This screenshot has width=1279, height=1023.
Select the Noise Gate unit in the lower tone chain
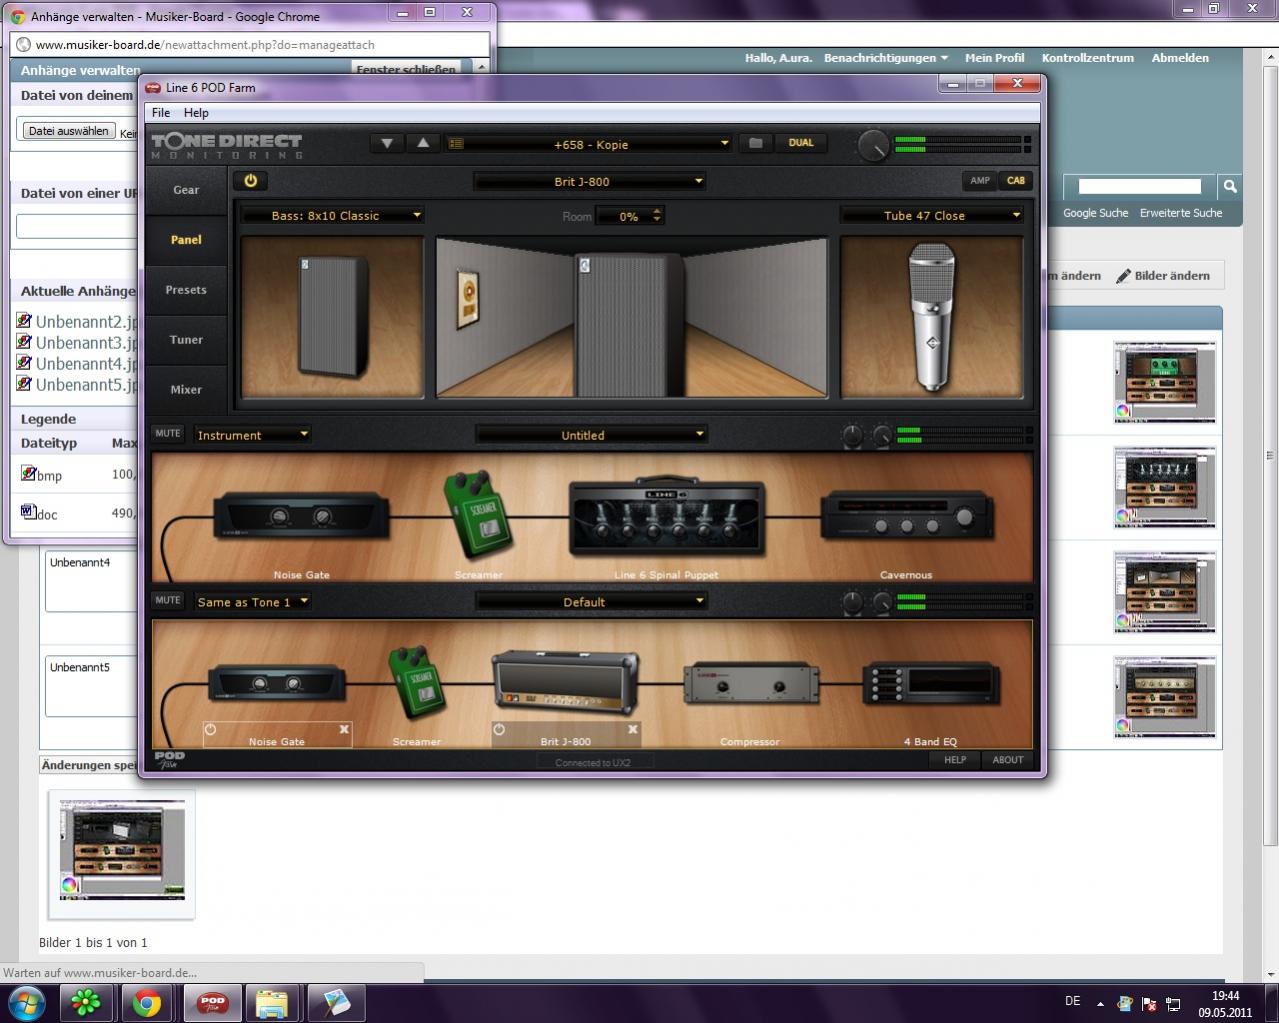277,685
